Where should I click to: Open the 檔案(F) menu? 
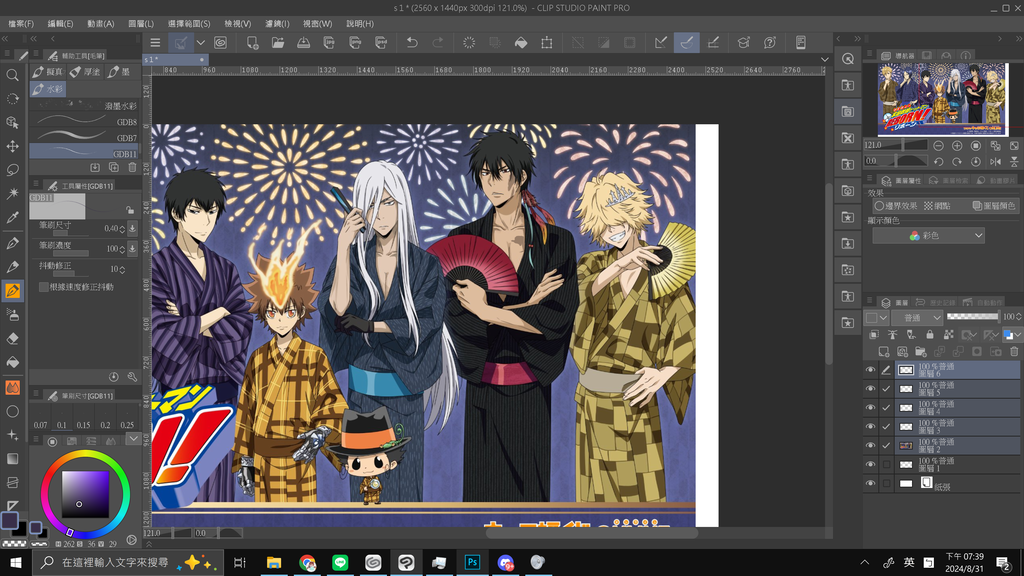(x=21, y=24)
